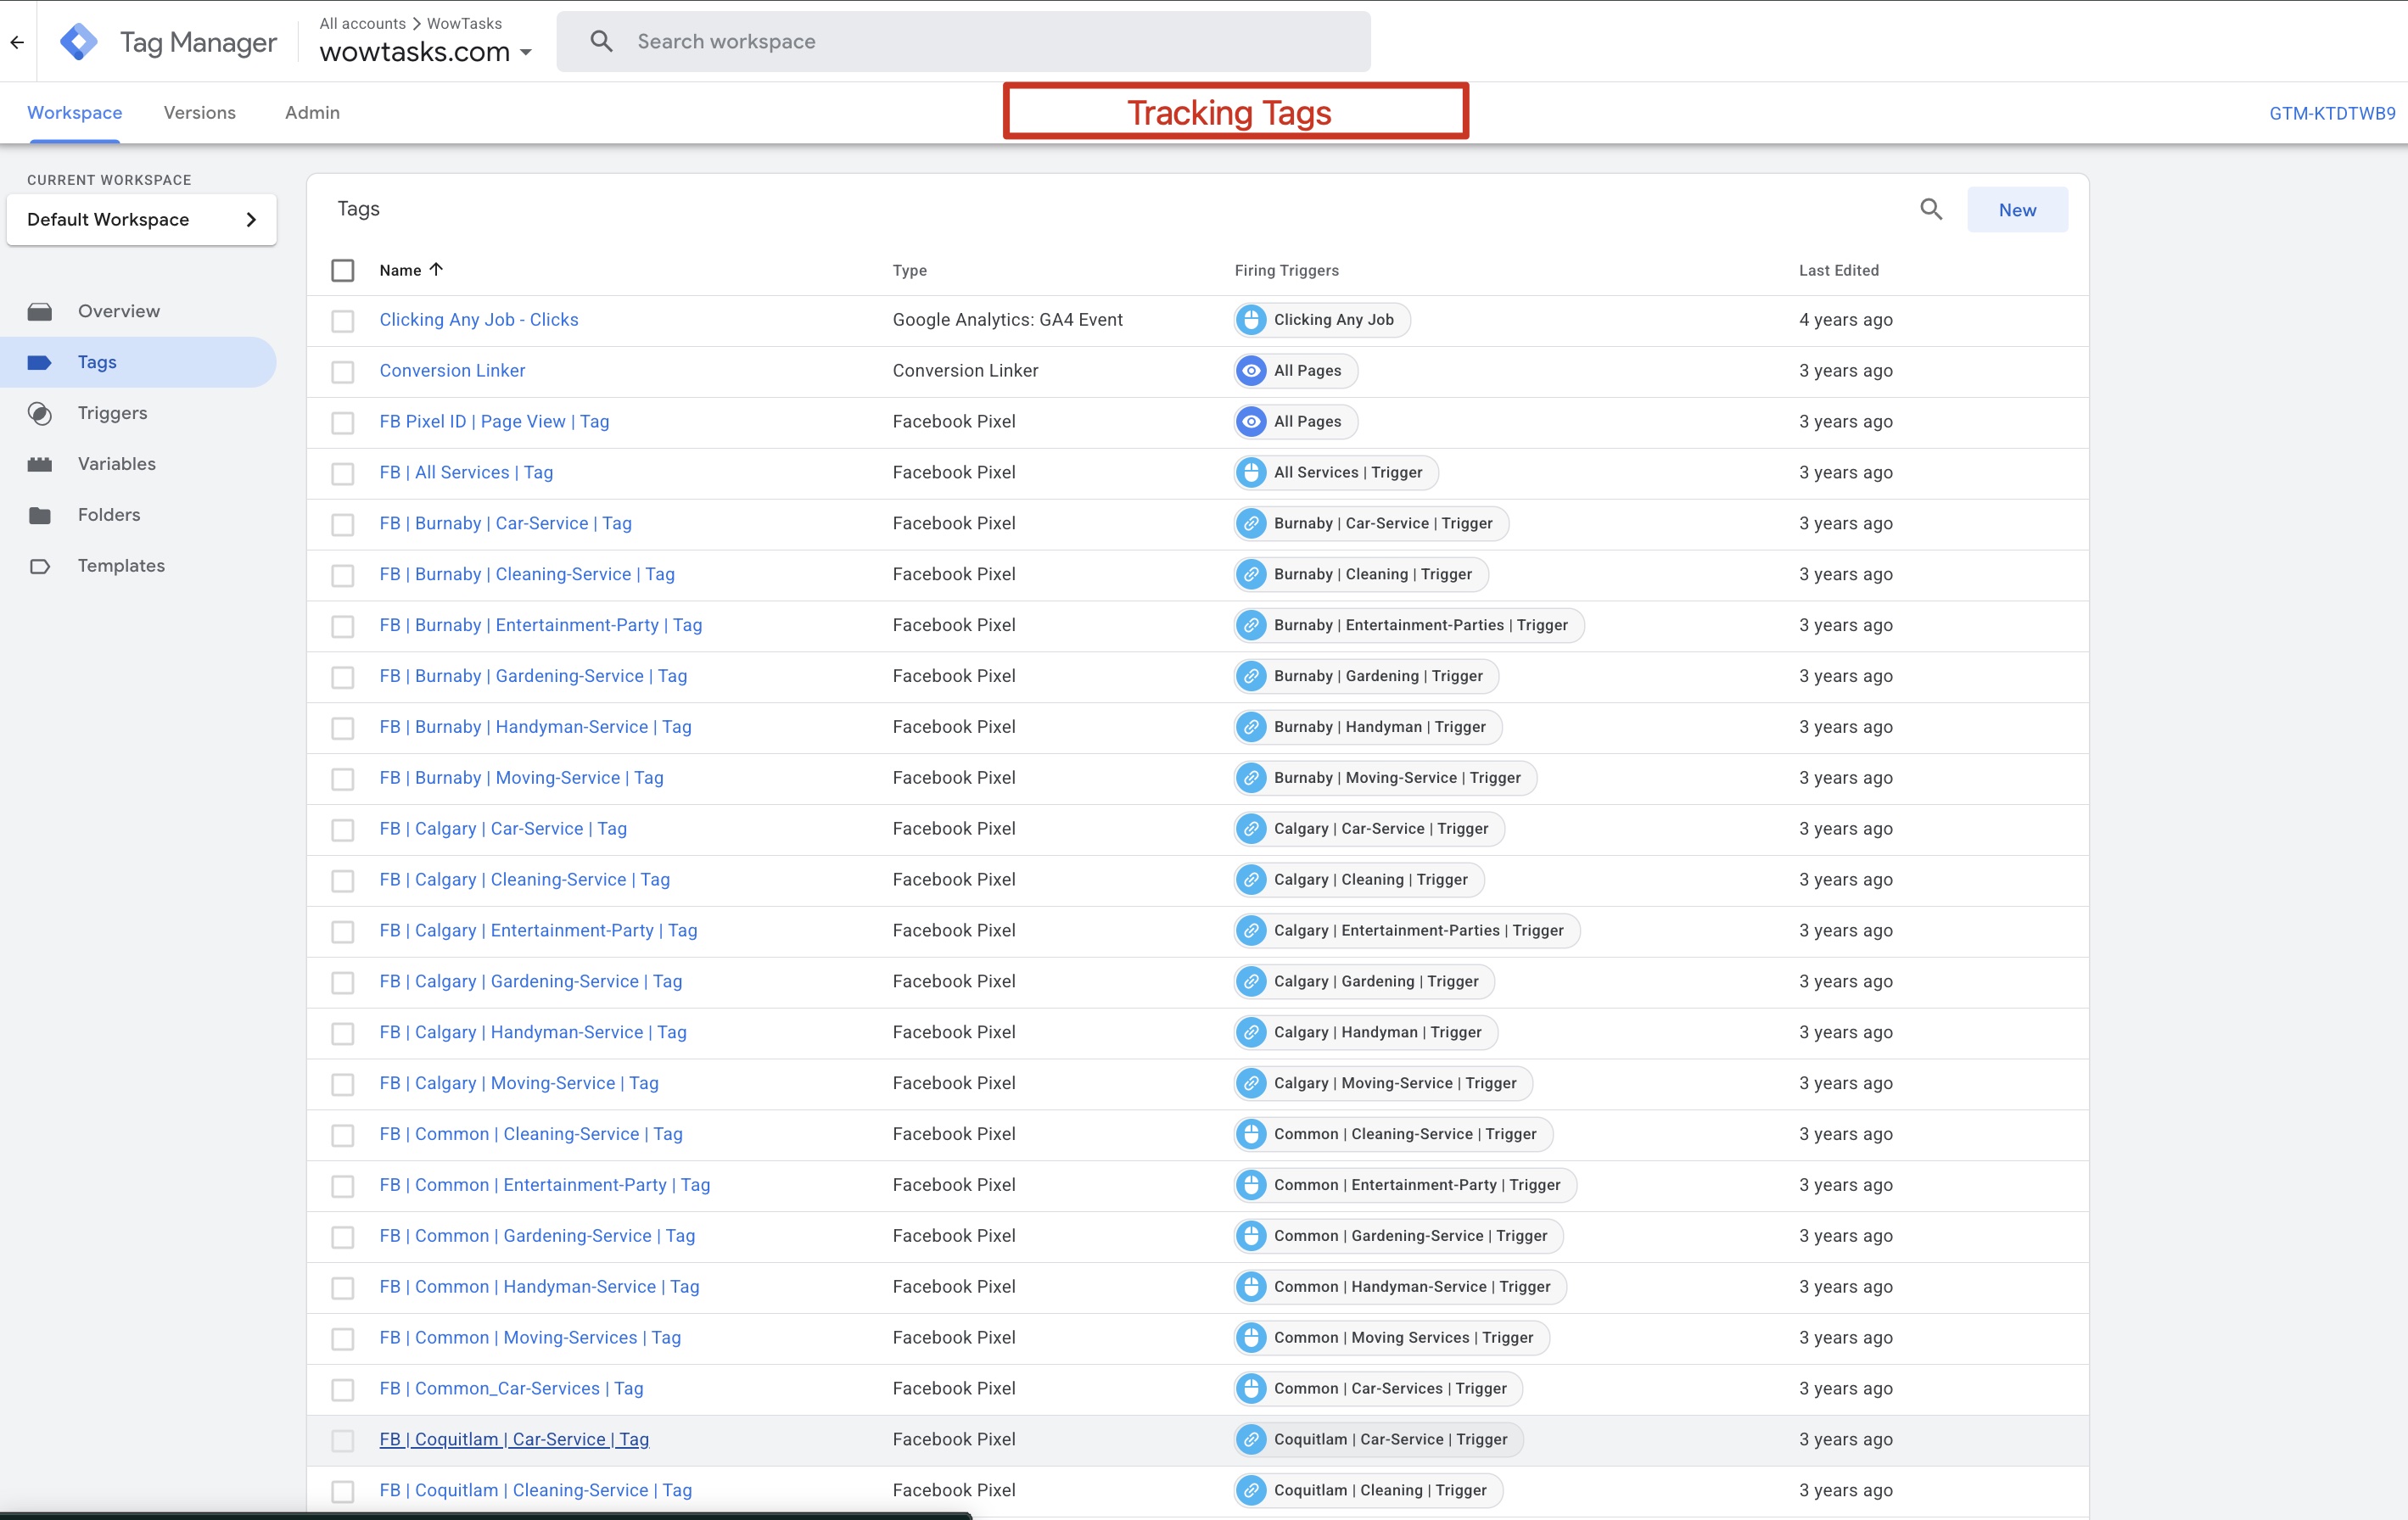The height and width of the screenshot is (1520, 2408).
Task: Open Templates in the left sidebar
Action: tap(121, 566)
